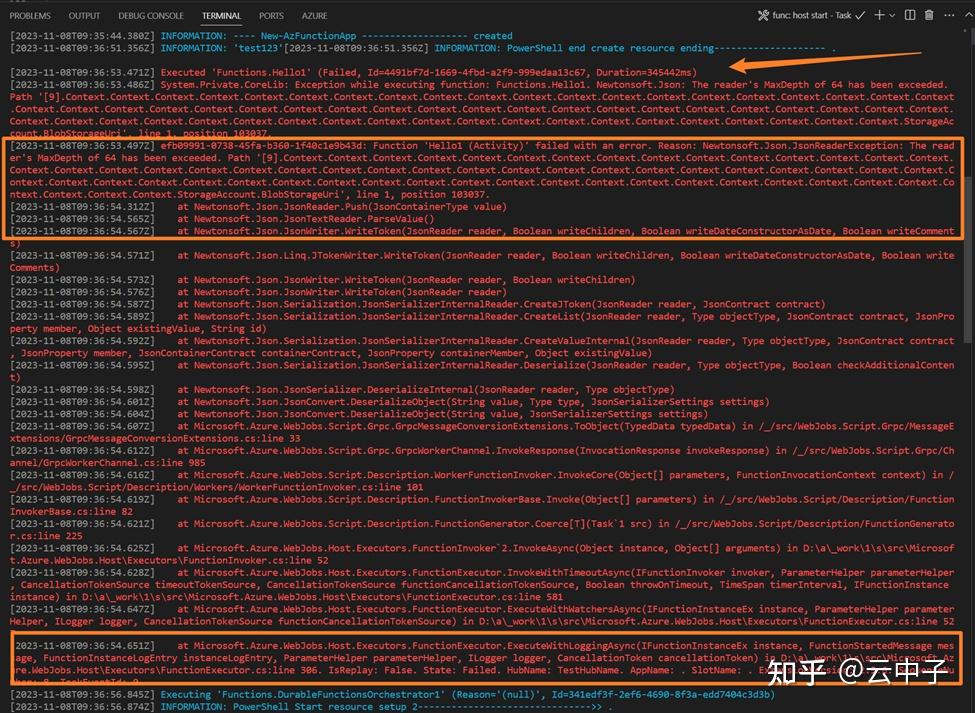Select the 'func: host start - Task' terminal

812,15
